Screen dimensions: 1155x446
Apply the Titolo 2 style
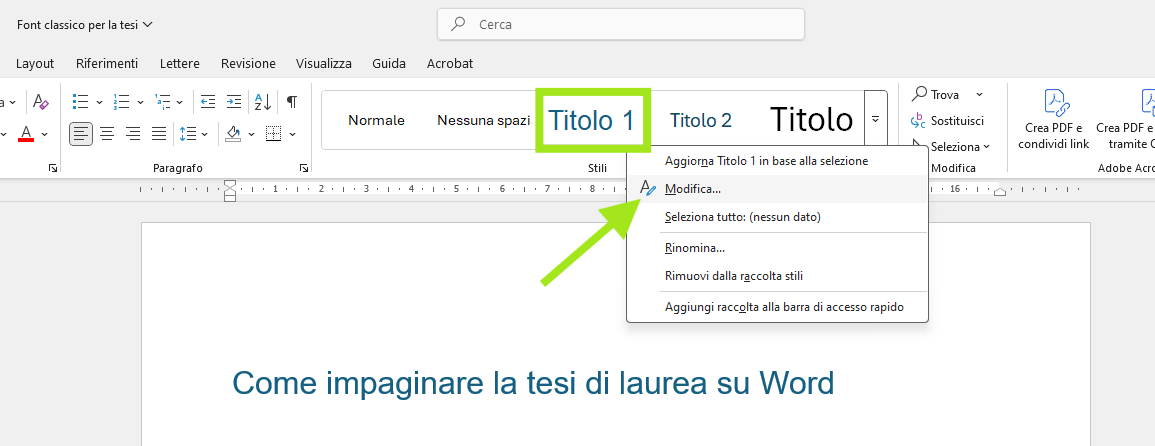[700, 120]
